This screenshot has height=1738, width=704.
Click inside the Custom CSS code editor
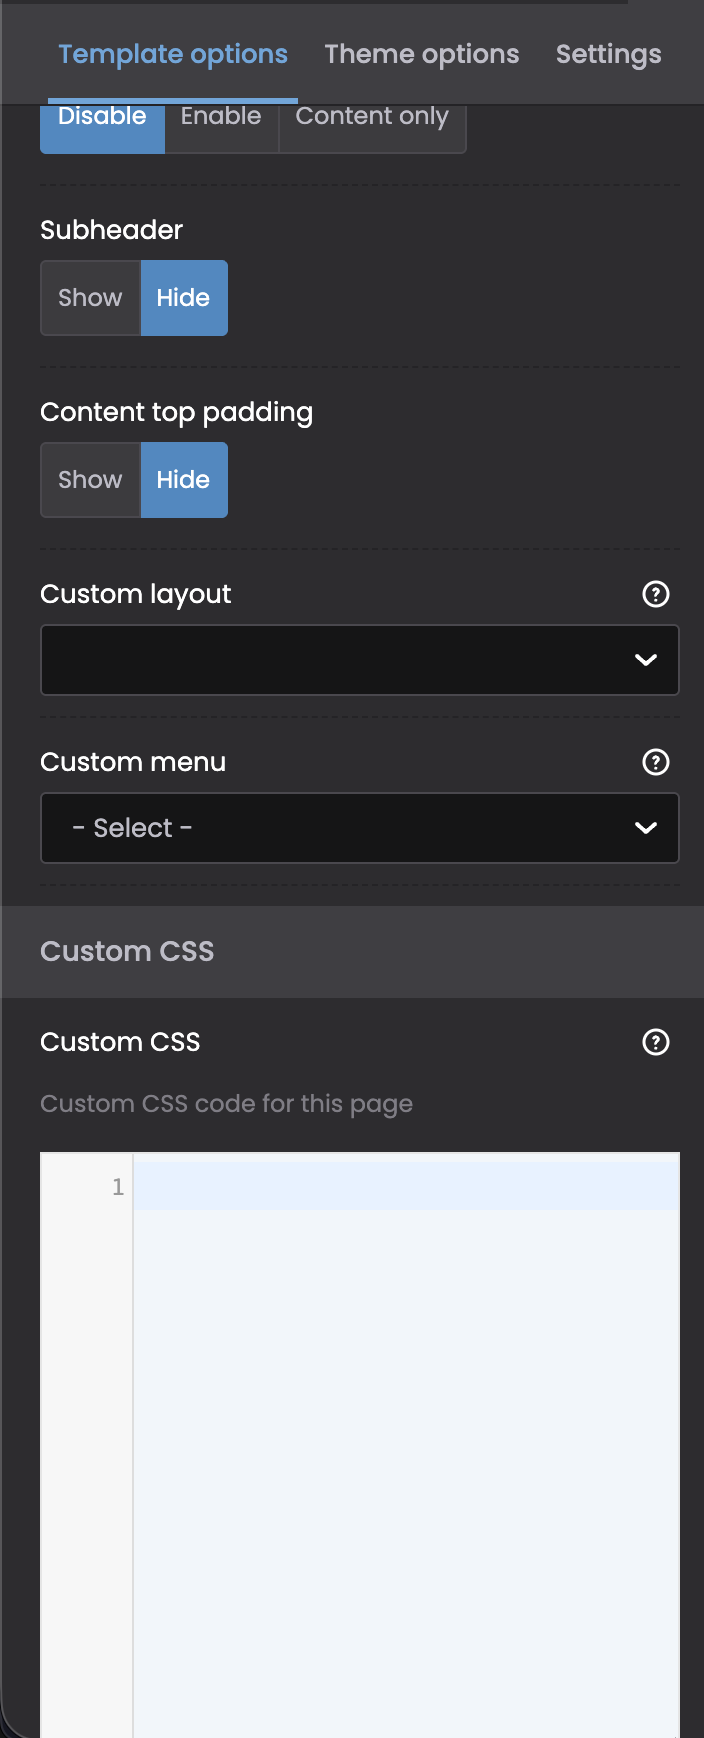pos(406,1400)
